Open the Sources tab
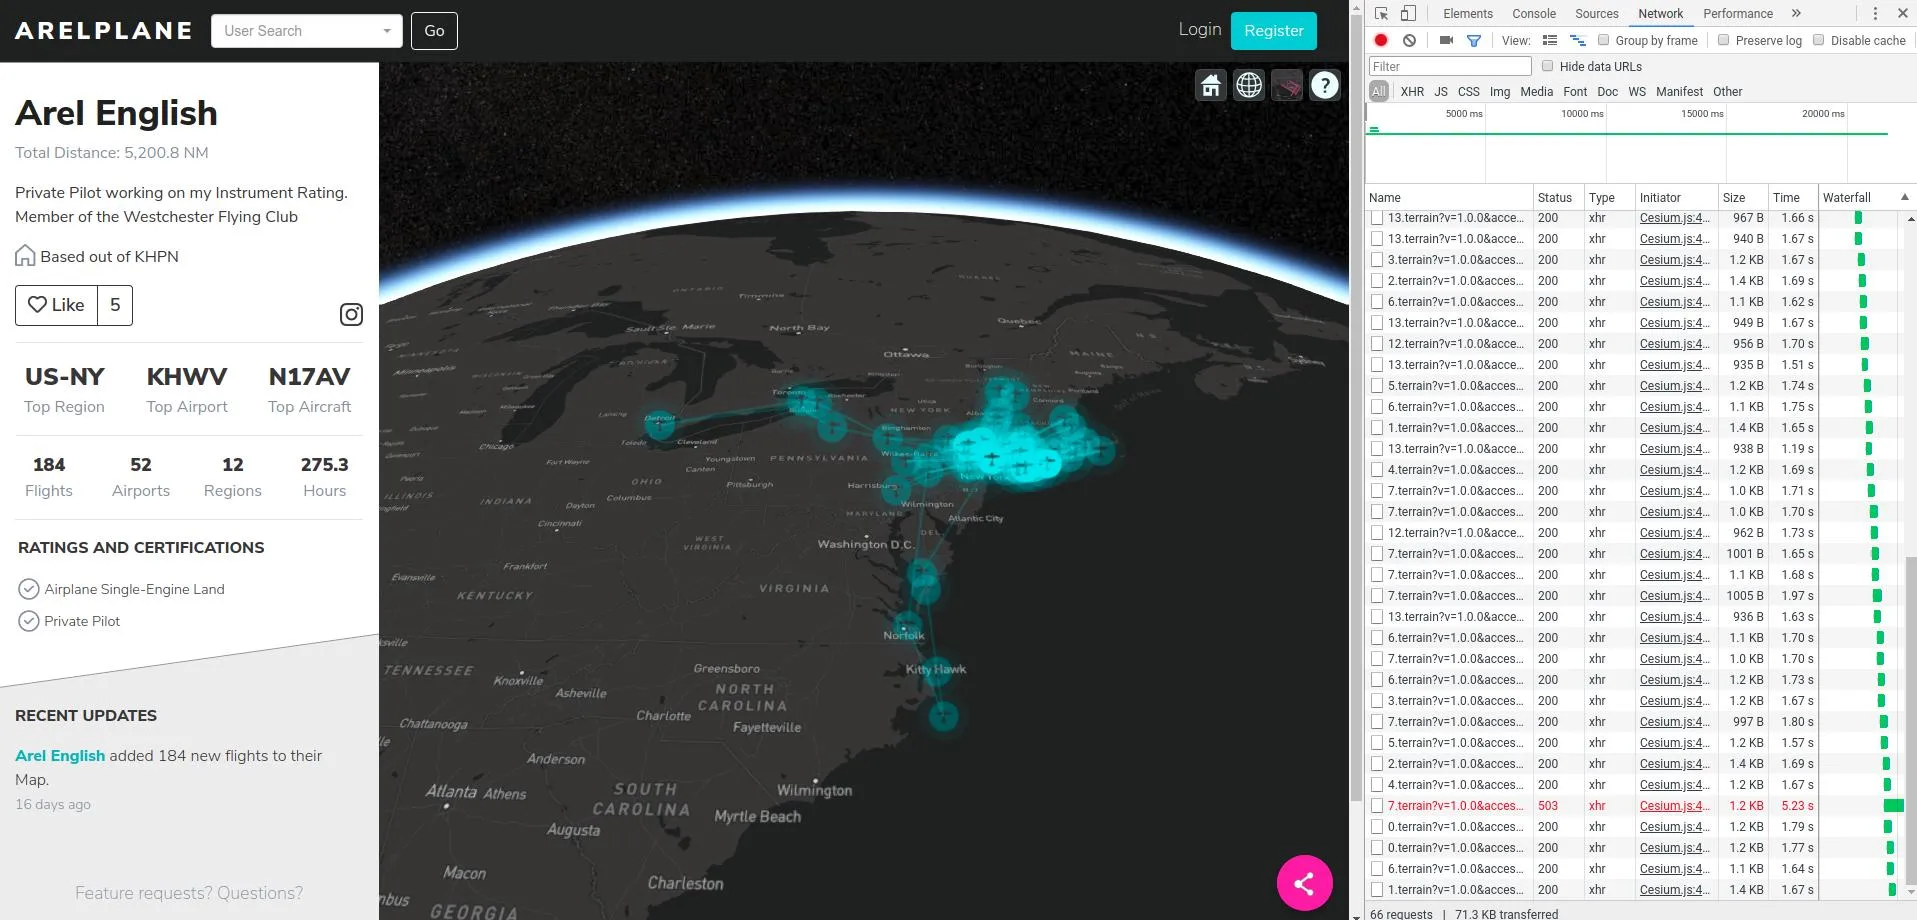 tap(1597, 14)
